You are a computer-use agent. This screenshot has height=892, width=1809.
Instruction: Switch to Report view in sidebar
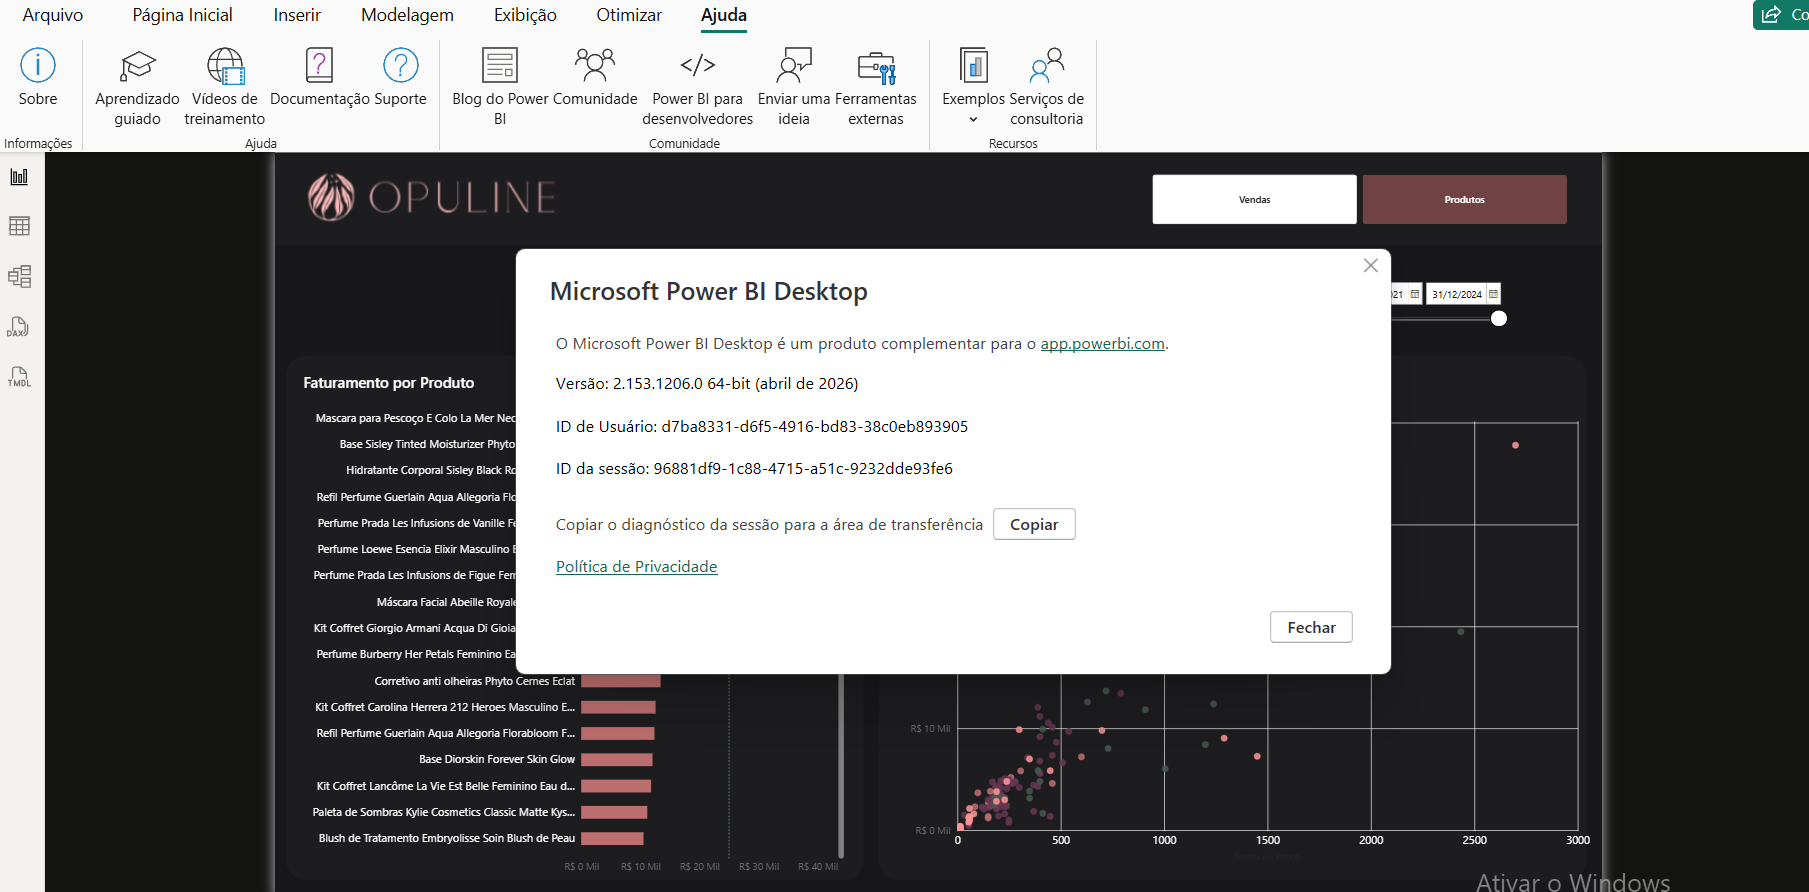(x=19, y=177)
